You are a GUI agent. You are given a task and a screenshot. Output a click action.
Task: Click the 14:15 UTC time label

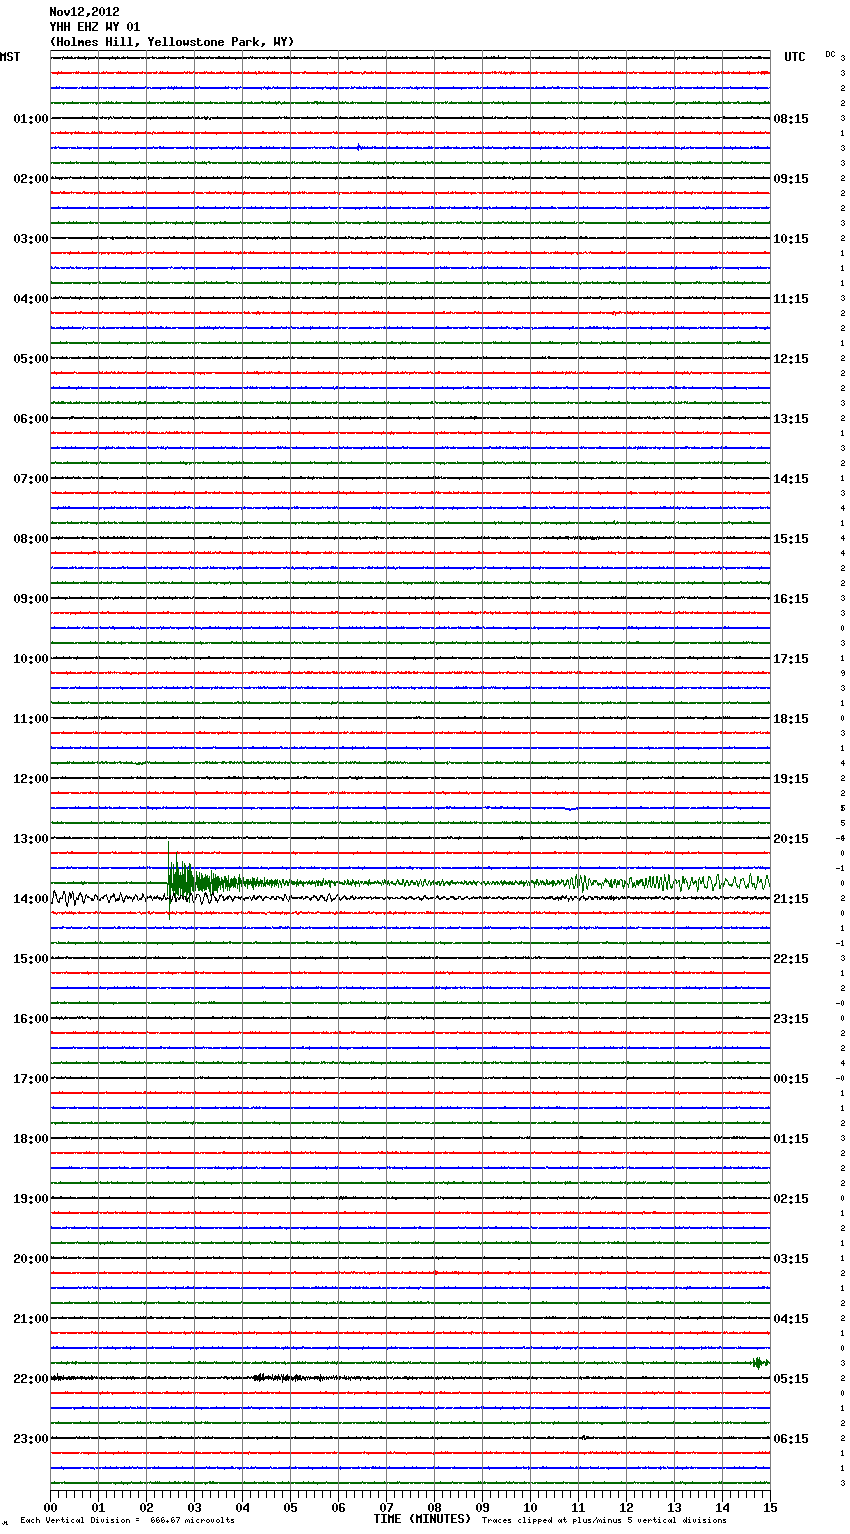click(x=791, y=479)
